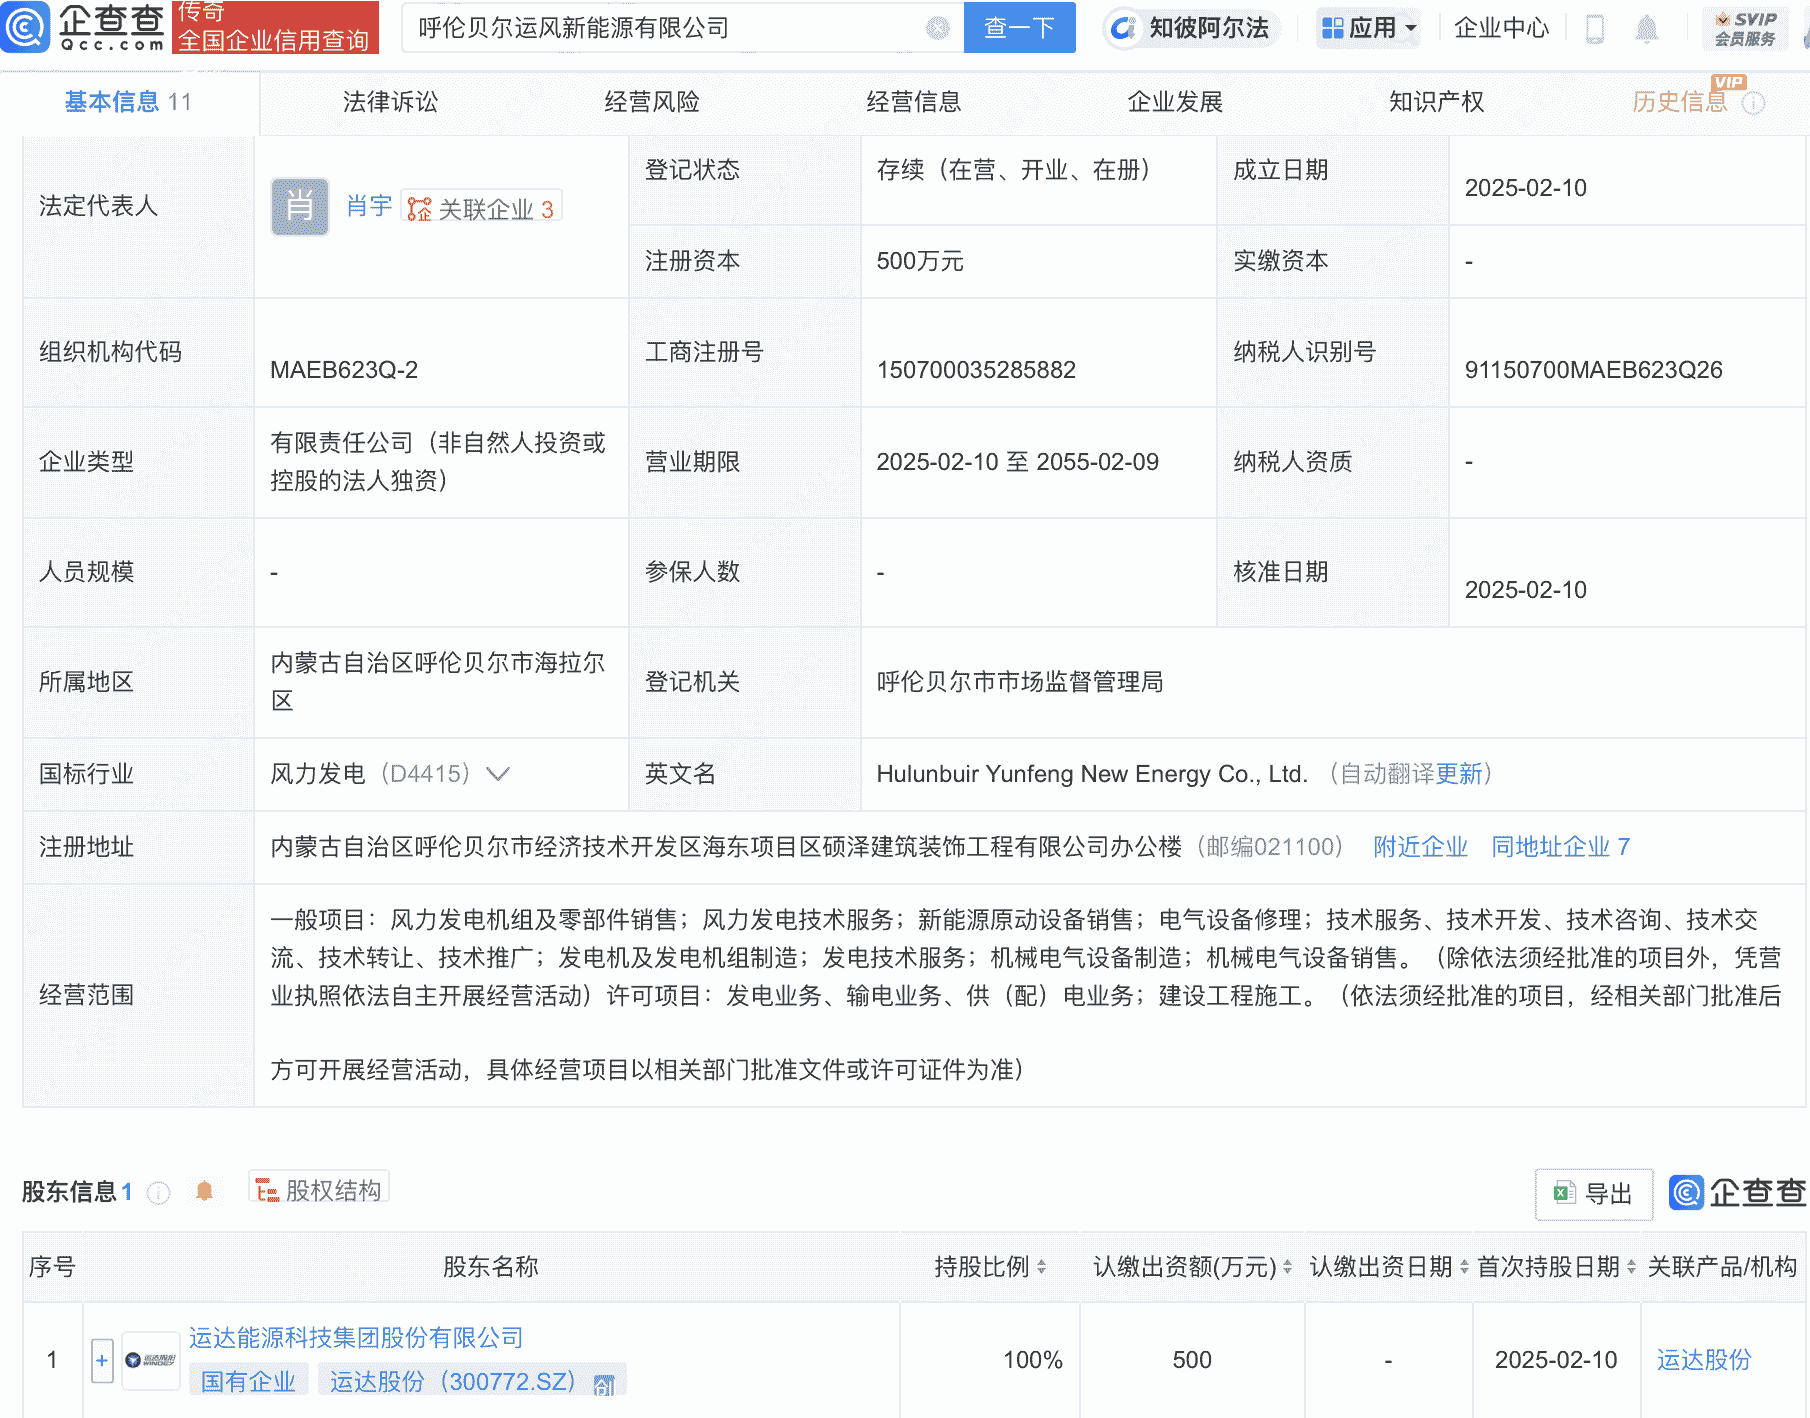Open the 应用 dropdown menu
The height and width of the screenshot is (1418, 1810).
[x=1368, y=28]
